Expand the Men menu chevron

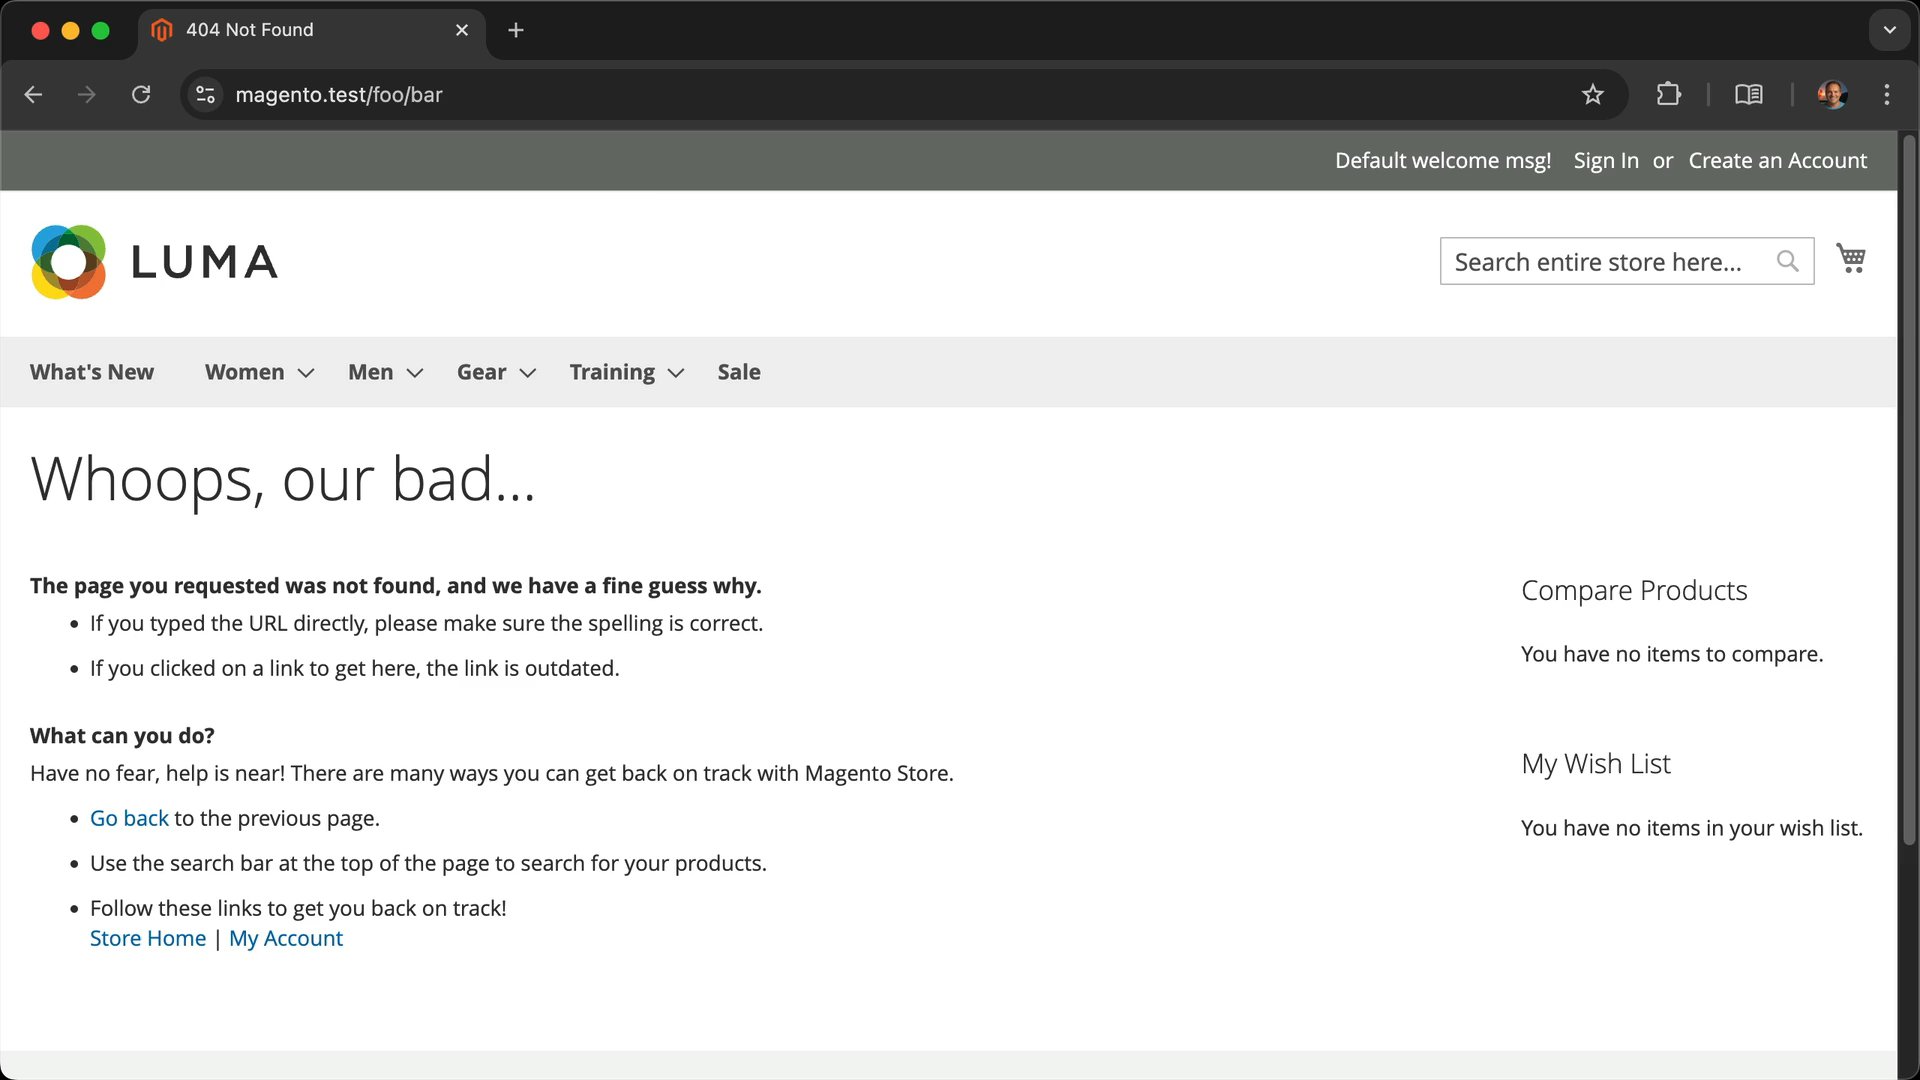(415, 373)
